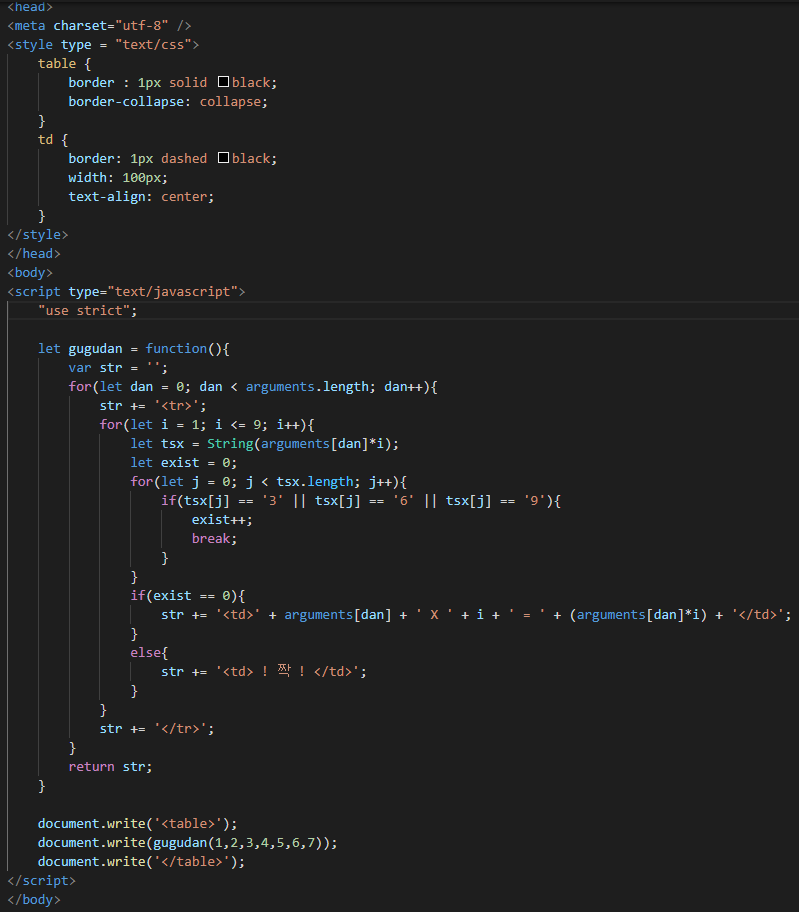Click the "'6'" string in the if condition

404,501
